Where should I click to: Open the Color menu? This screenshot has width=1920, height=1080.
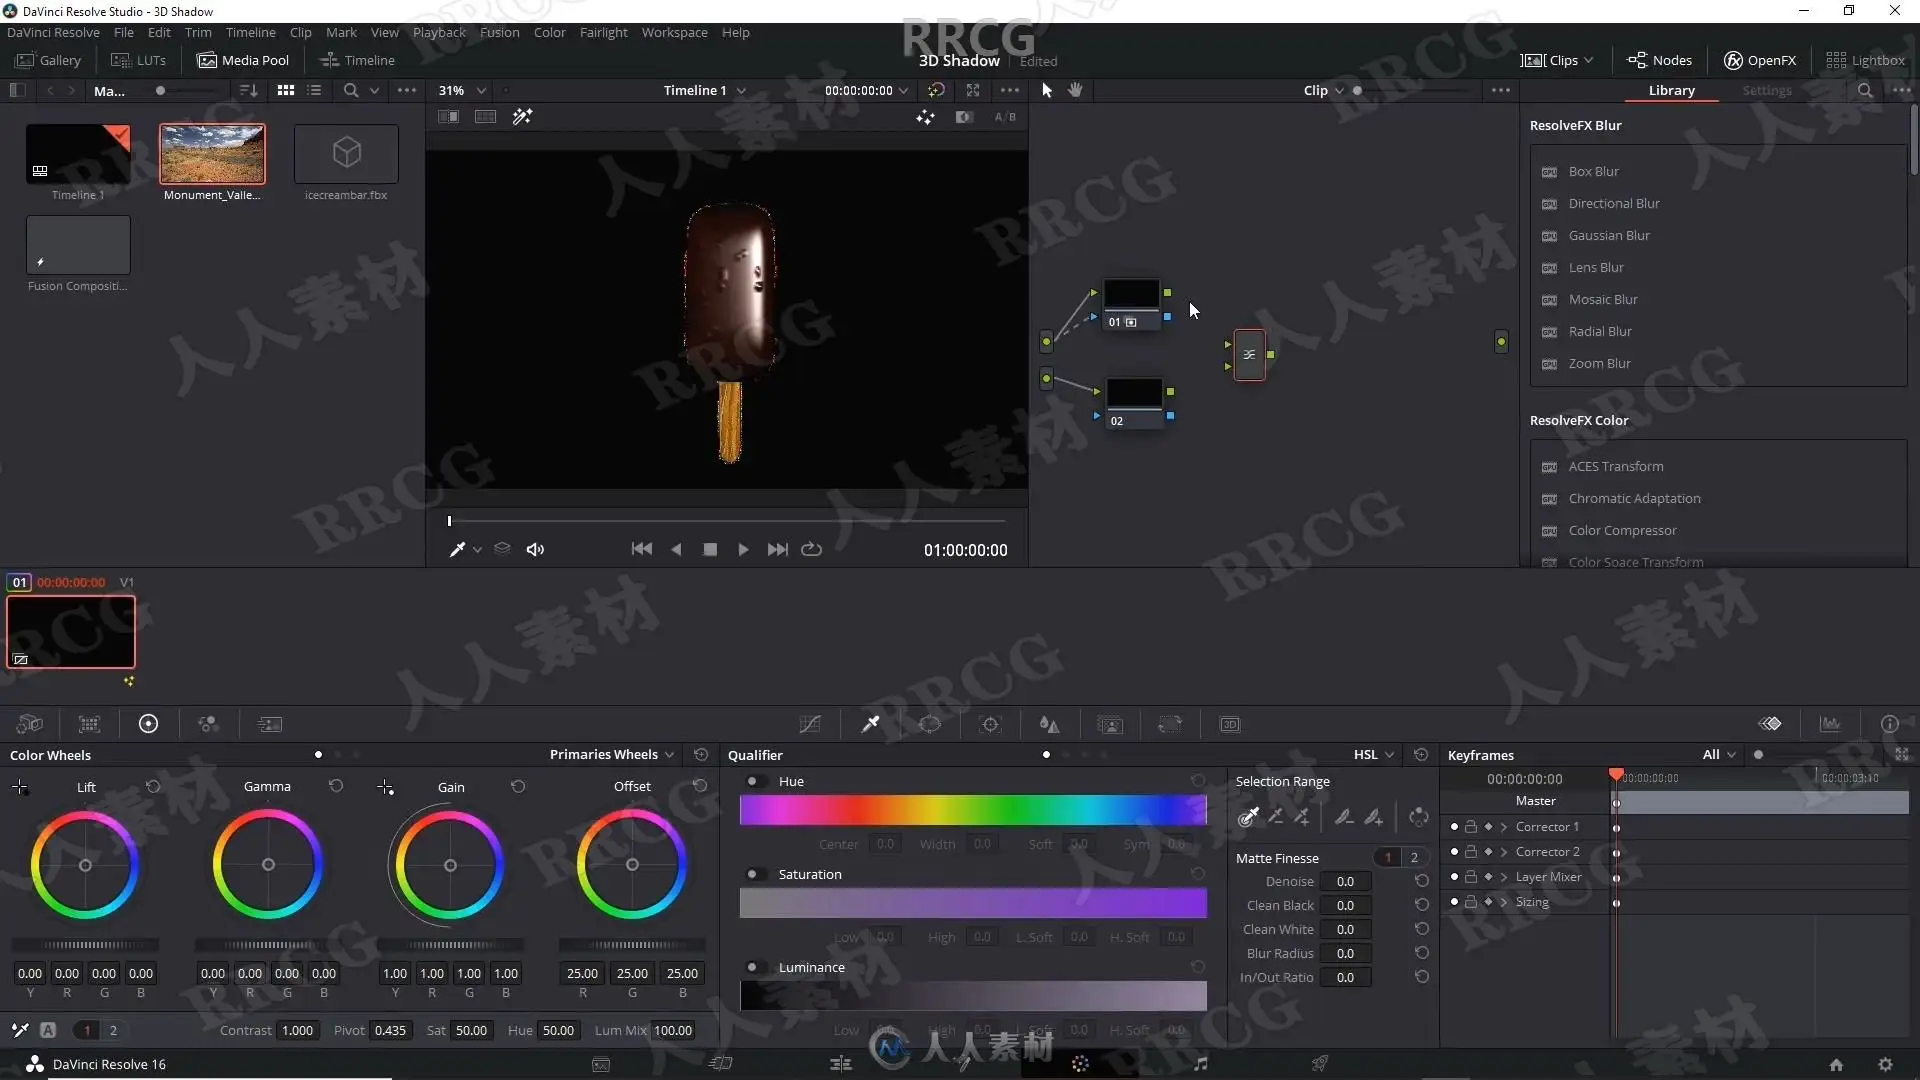click(x=549, y=32)
